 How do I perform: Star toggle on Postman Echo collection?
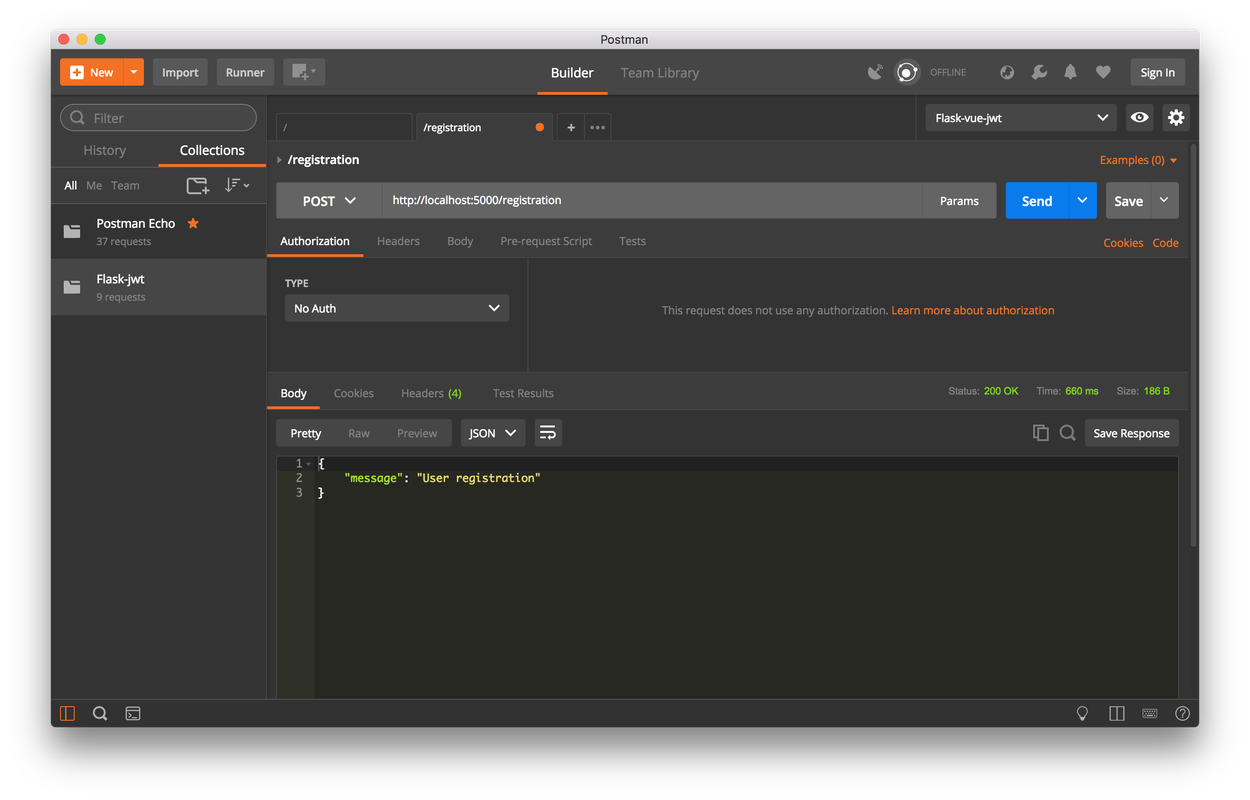point(193,223)
